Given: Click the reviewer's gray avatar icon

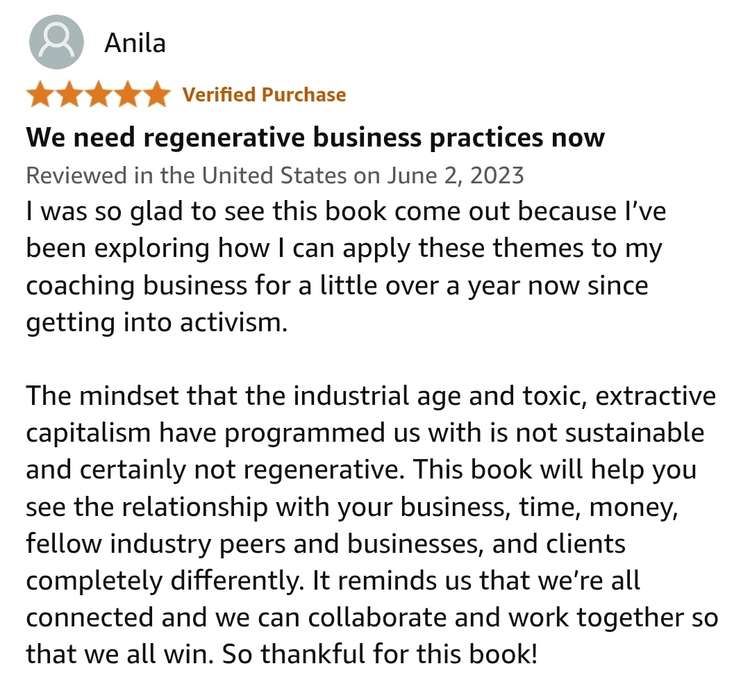Looking at the screenshot, I should coord(58,43).
